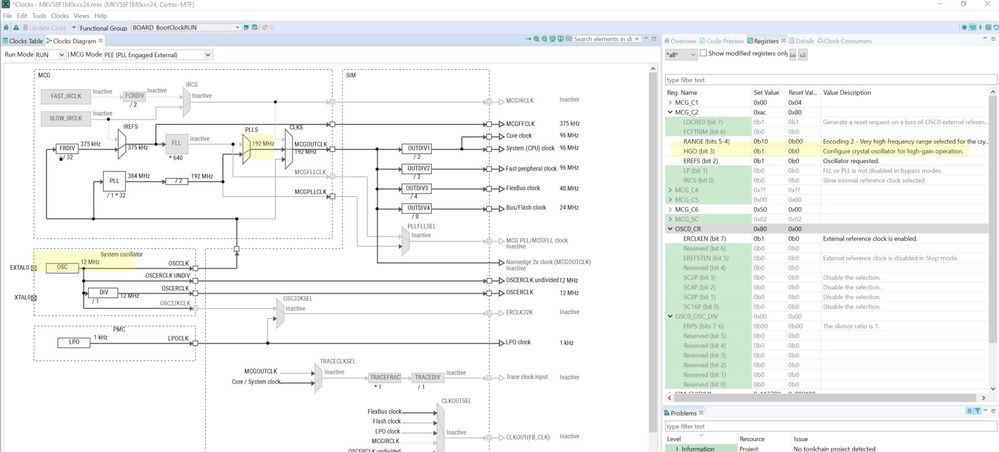Viewport: 999px width, 452px height.
Task: Click the Update Code button
Action: [45, 28]
